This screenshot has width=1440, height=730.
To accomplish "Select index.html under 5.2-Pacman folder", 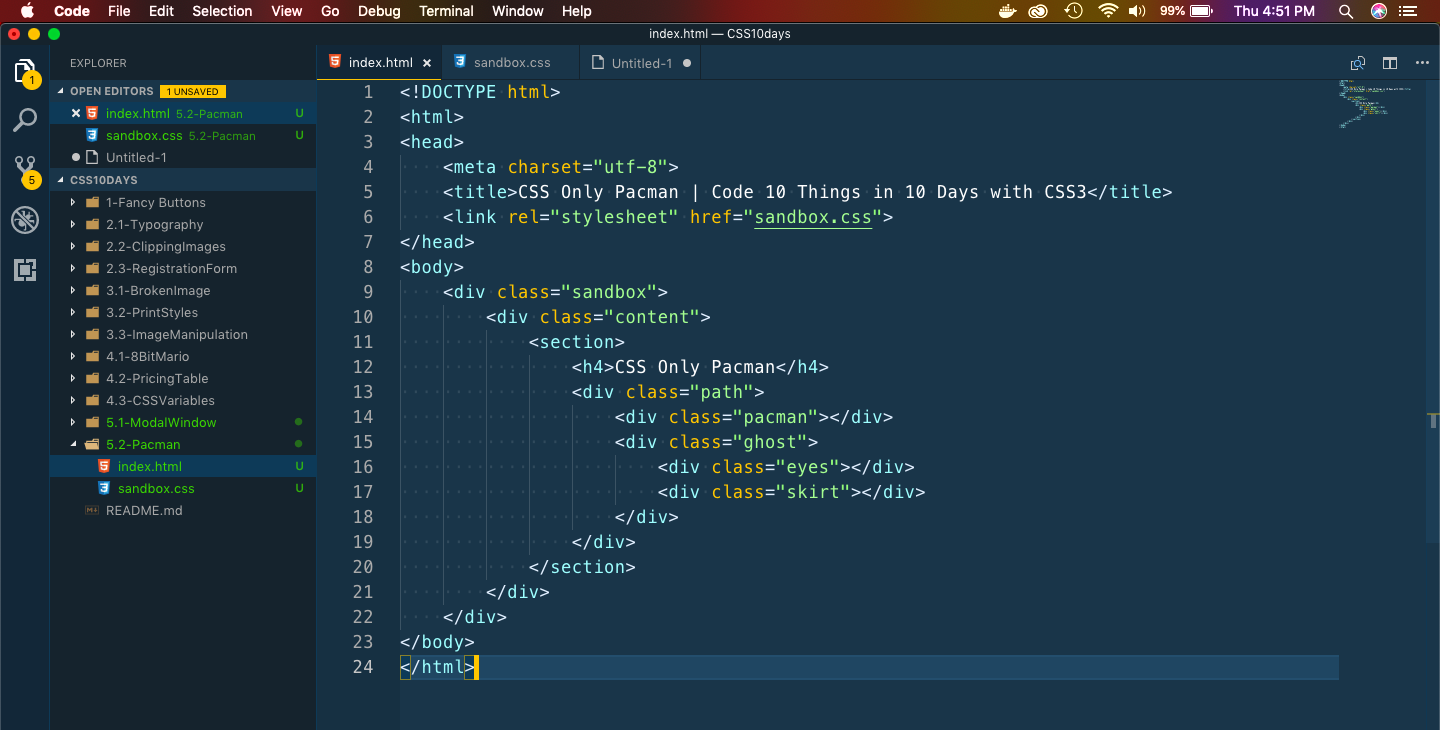I will coord(183,466).
